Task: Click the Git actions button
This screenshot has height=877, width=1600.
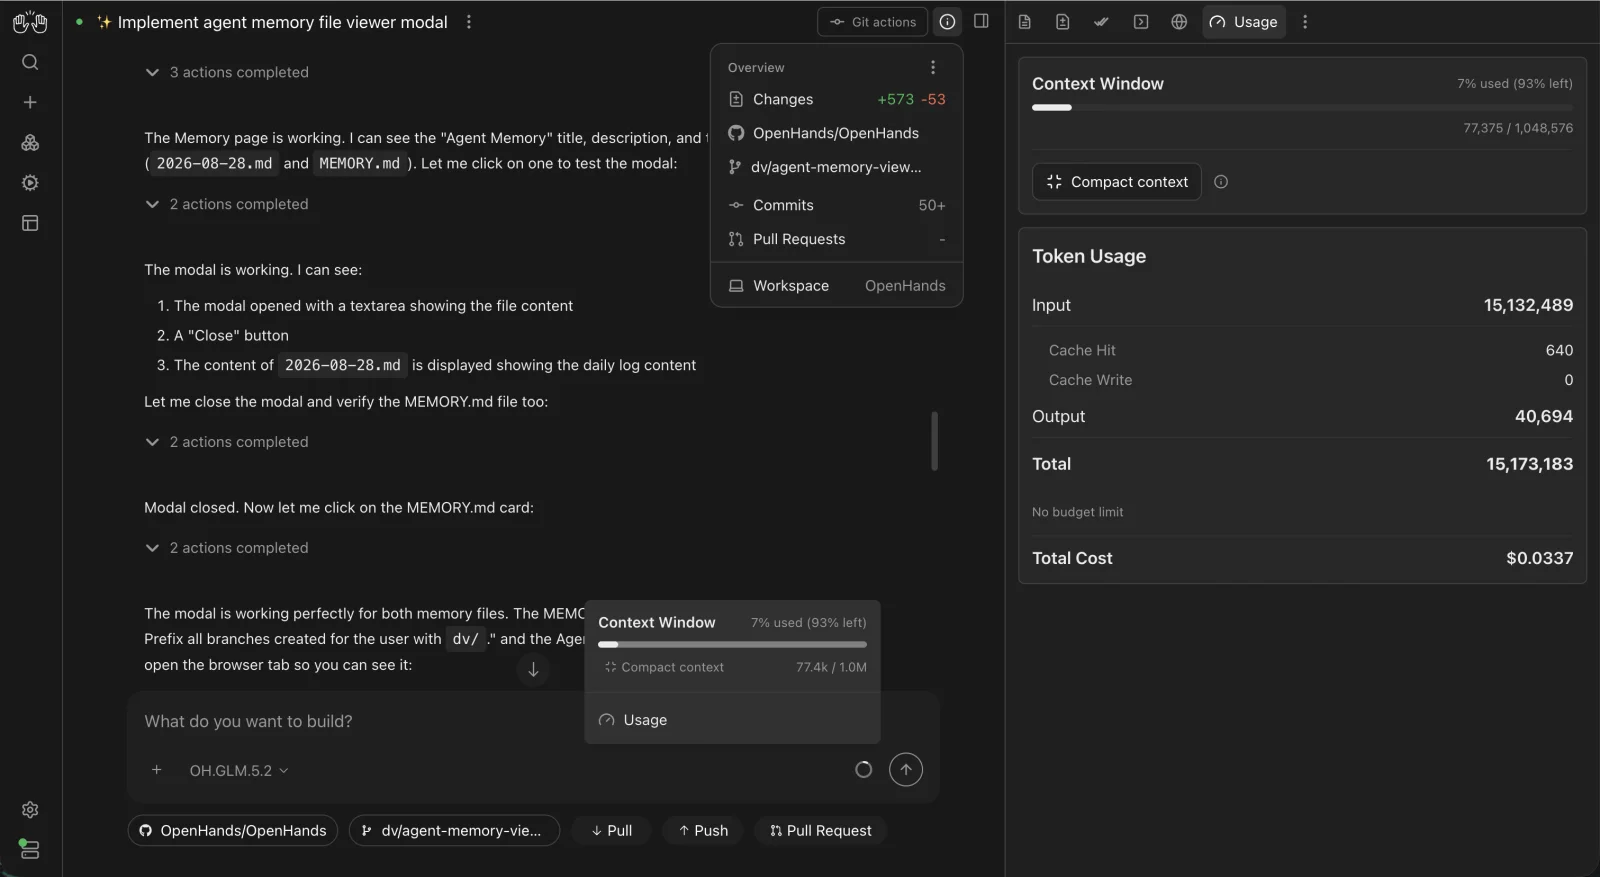Action: click(873, 22)
